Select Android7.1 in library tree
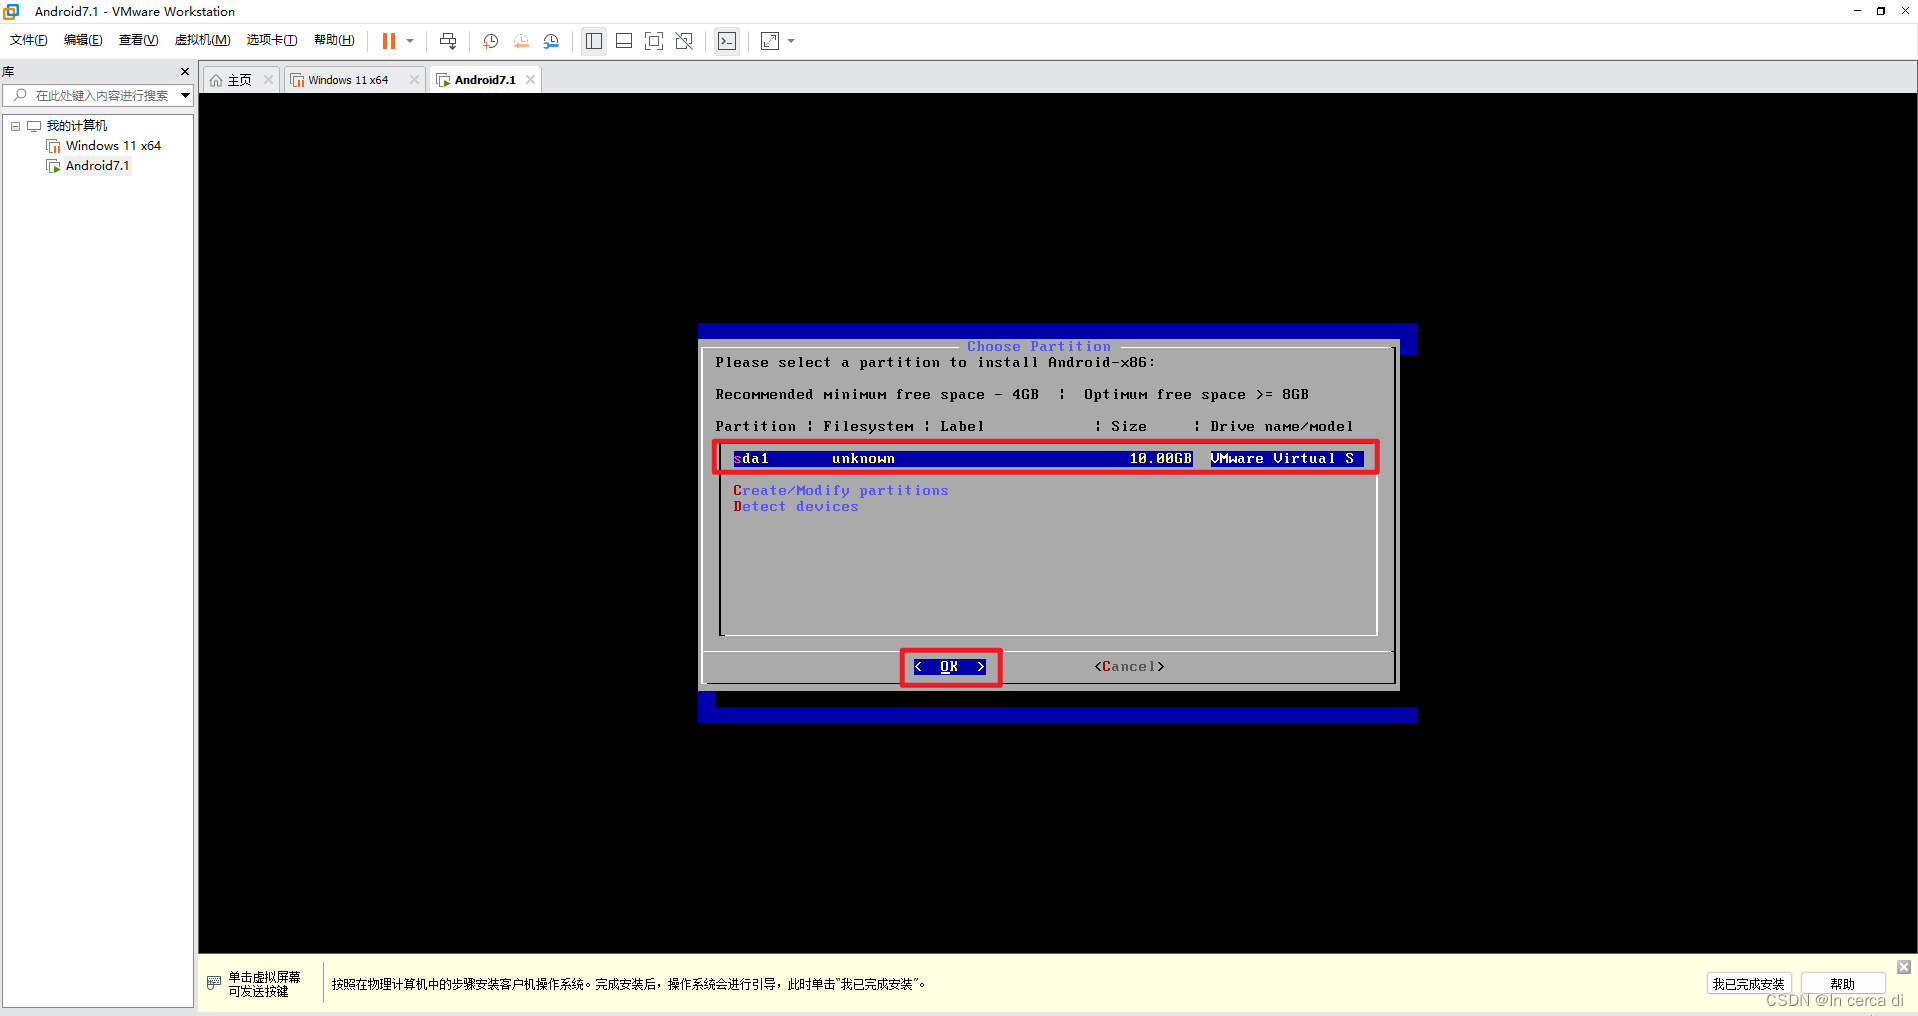The height and width of the screenshot is (1016, 1918). tap(97, 166)
